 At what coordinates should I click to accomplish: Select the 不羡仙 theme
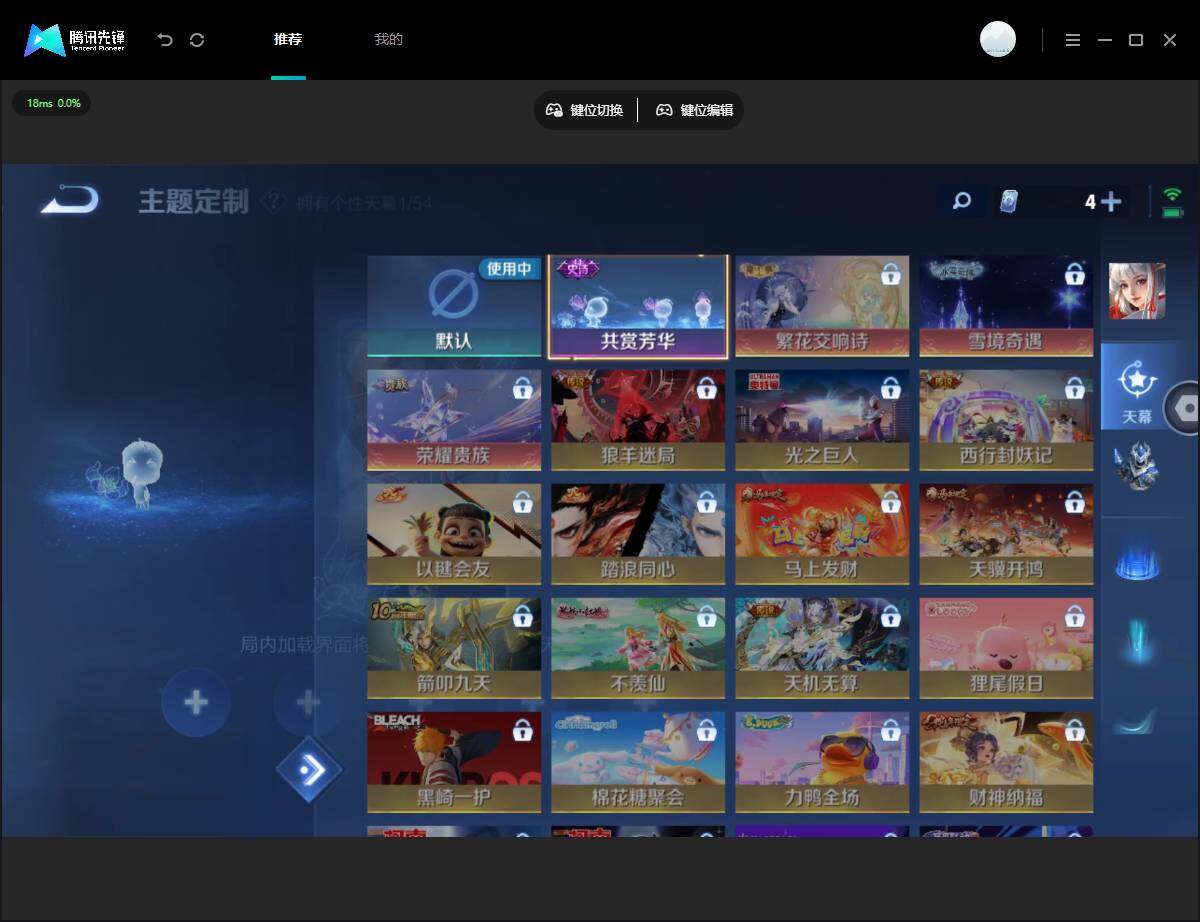[638, 648]
